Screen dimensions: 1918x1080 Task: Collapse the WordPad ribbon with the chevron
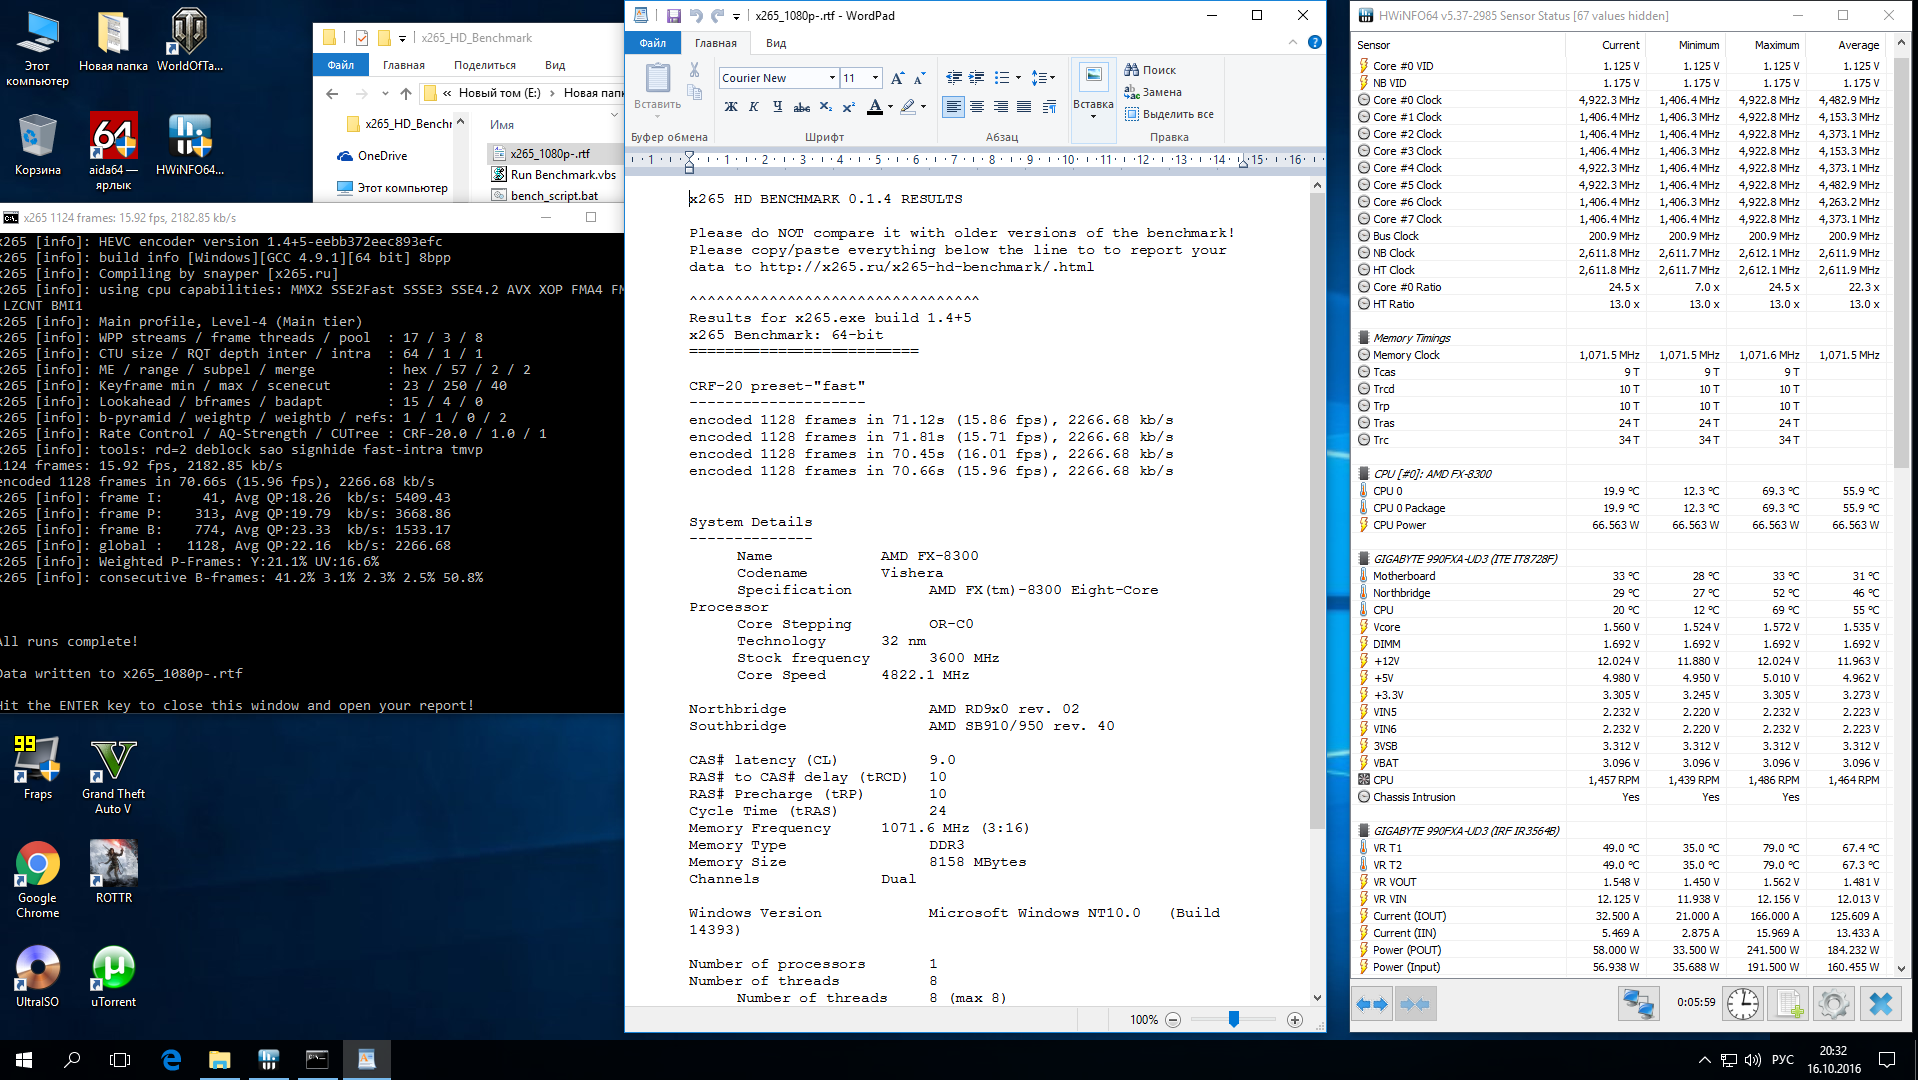1293,42
